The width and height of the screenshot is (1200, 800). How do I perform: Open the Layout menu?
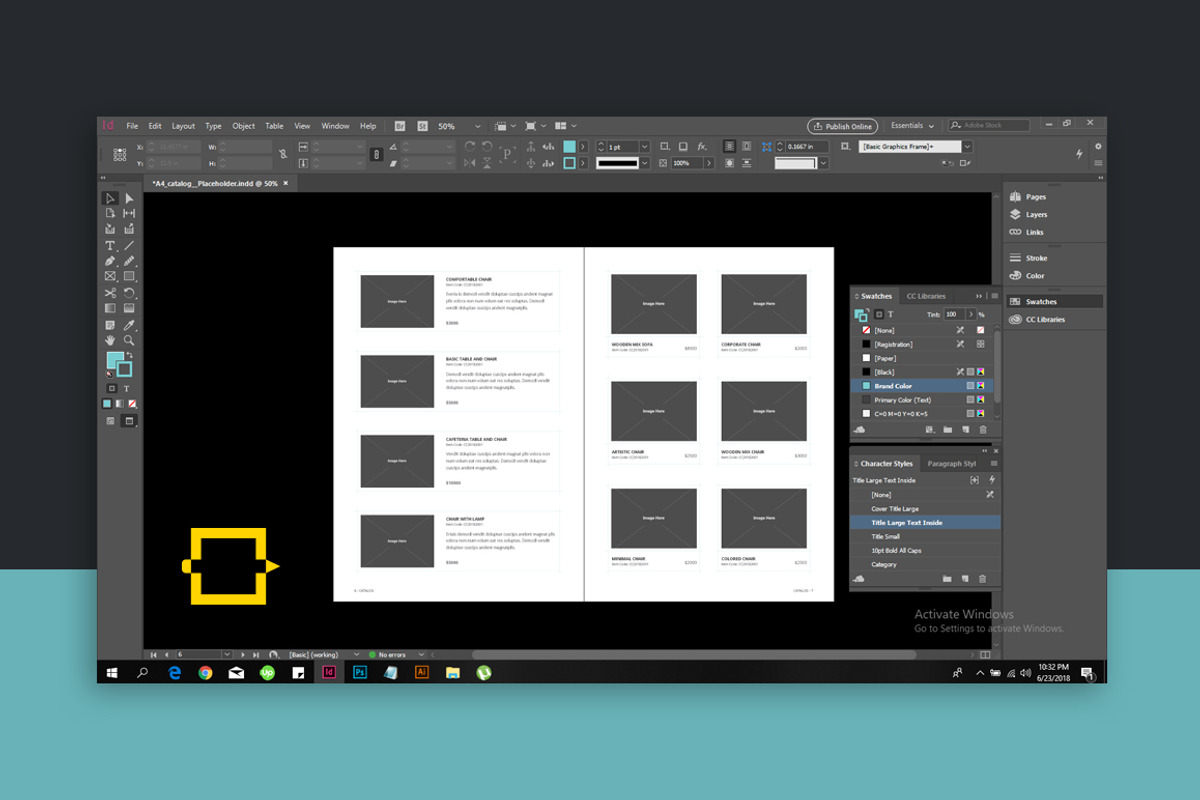coord(183,126)
